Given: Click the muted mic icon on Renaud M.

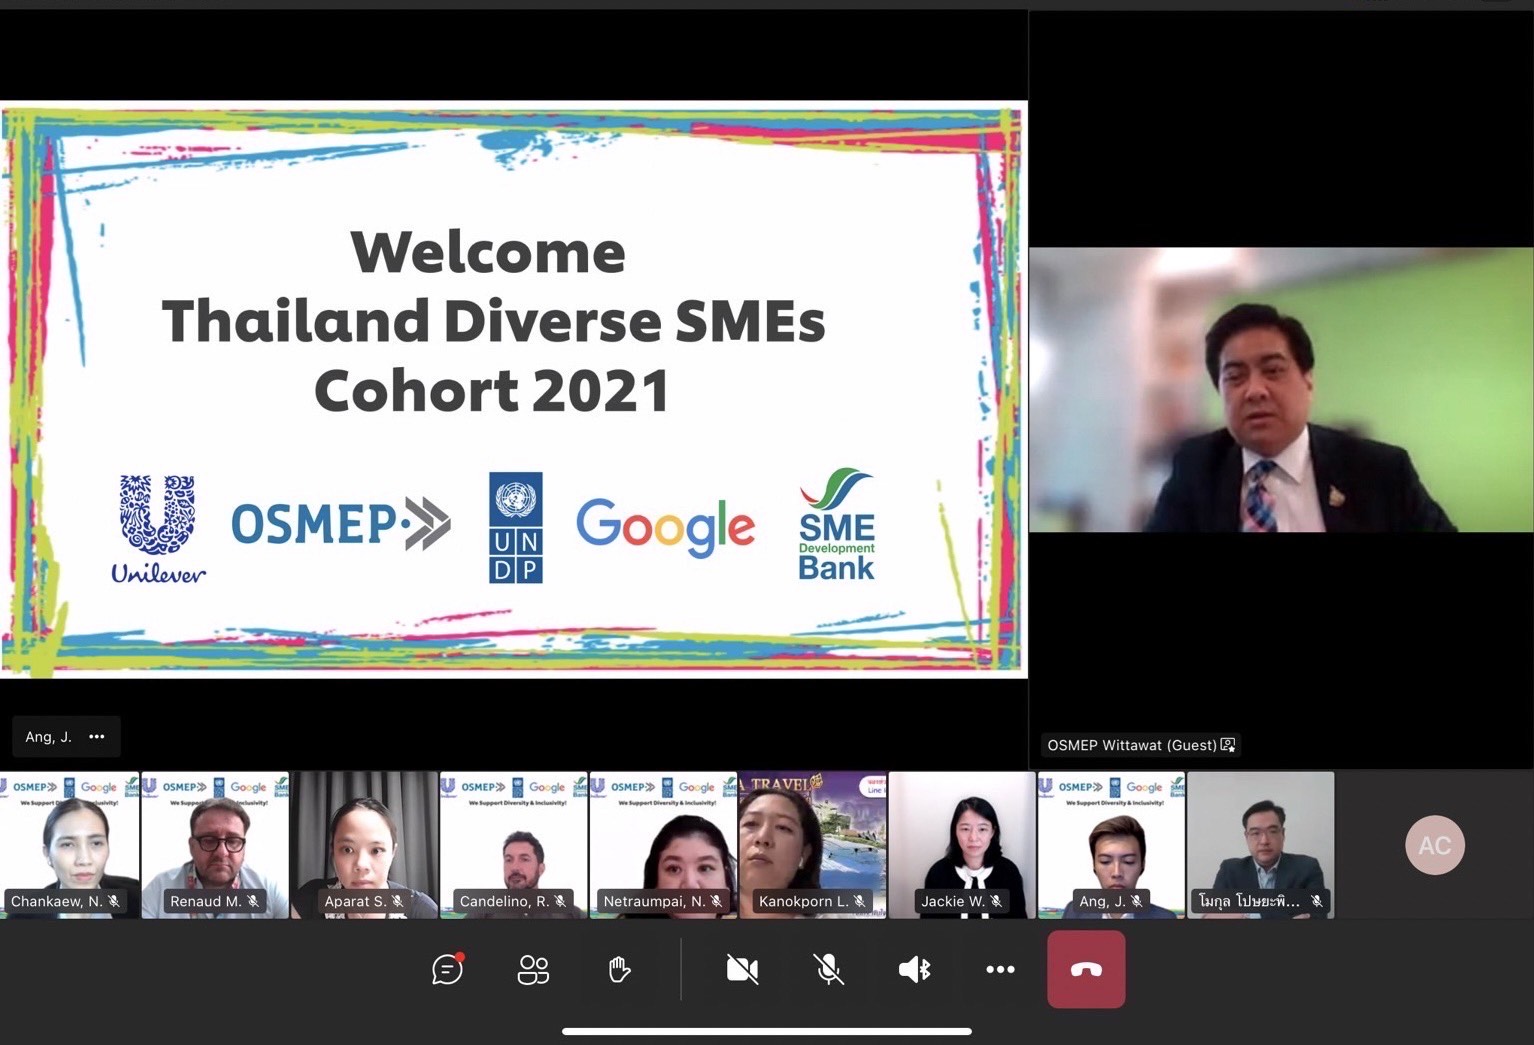Looking at the screenshot, I should click(253, 901).
